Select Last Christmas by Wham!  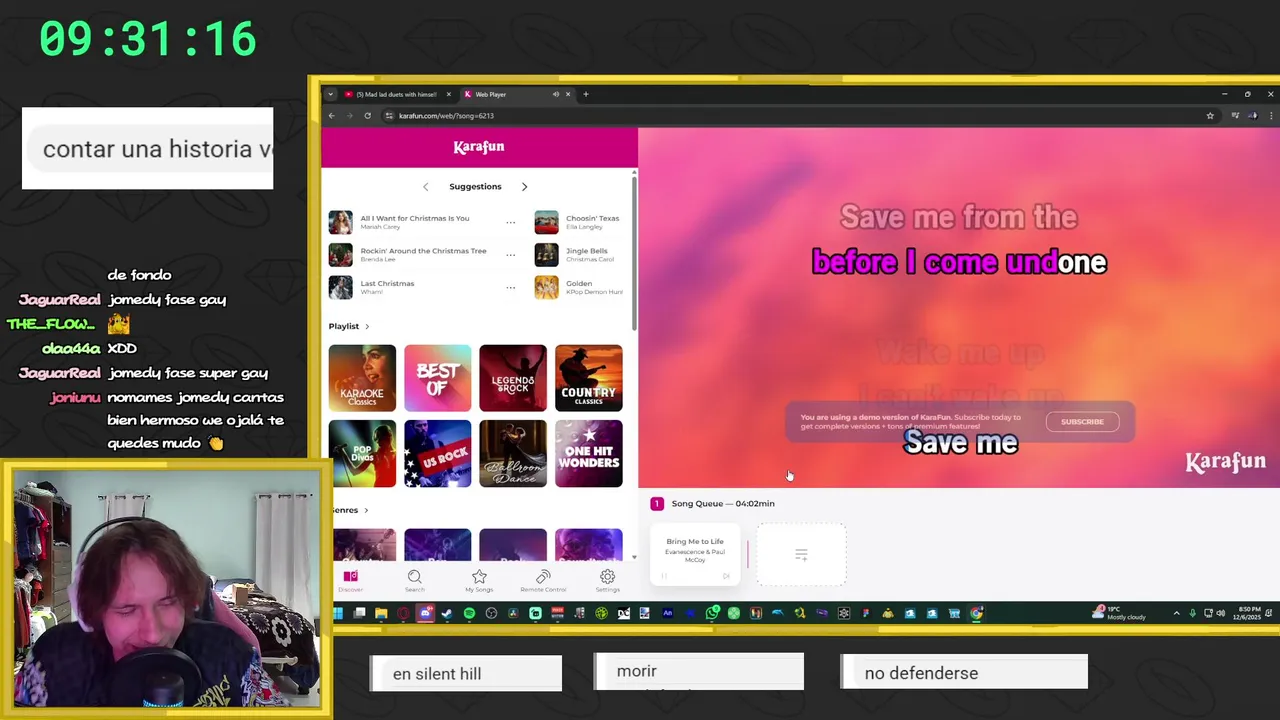[x=414, y=287]
